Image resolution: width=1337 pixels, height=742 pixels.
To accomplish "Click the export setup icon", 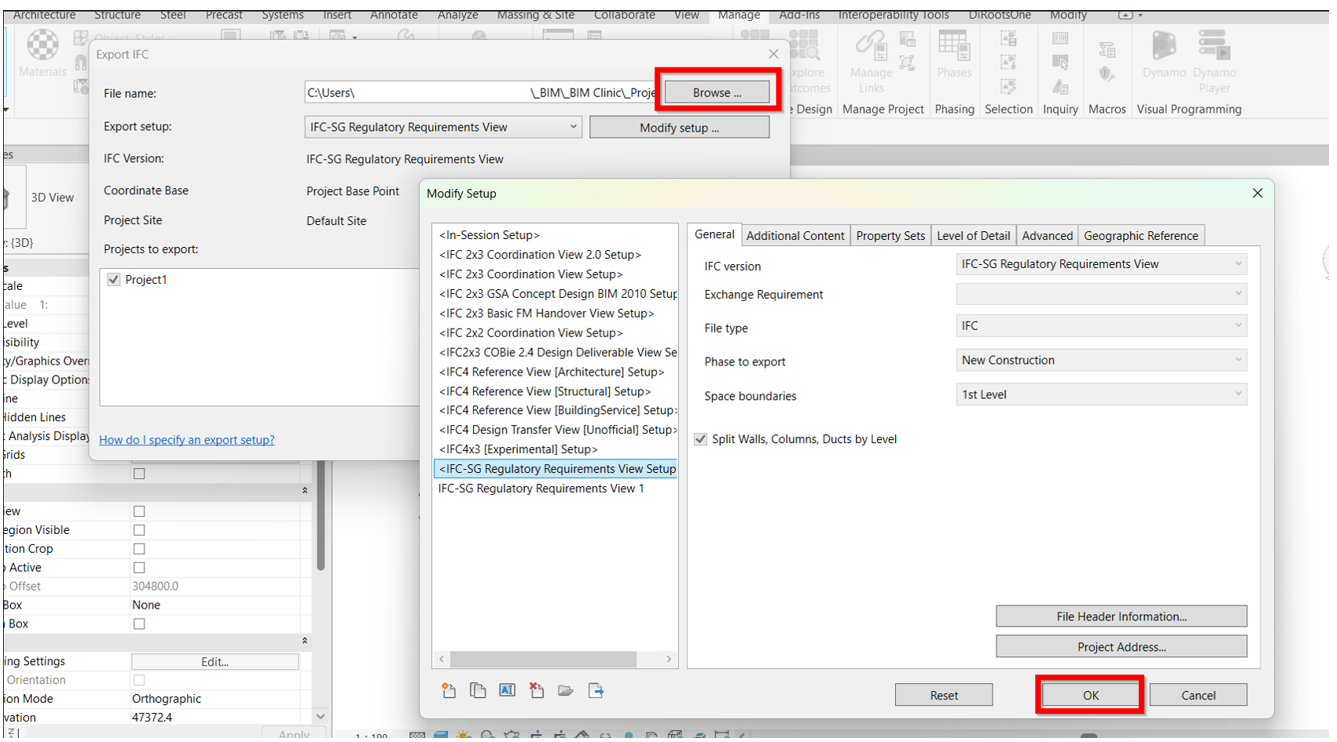I will tap(596, 691).
